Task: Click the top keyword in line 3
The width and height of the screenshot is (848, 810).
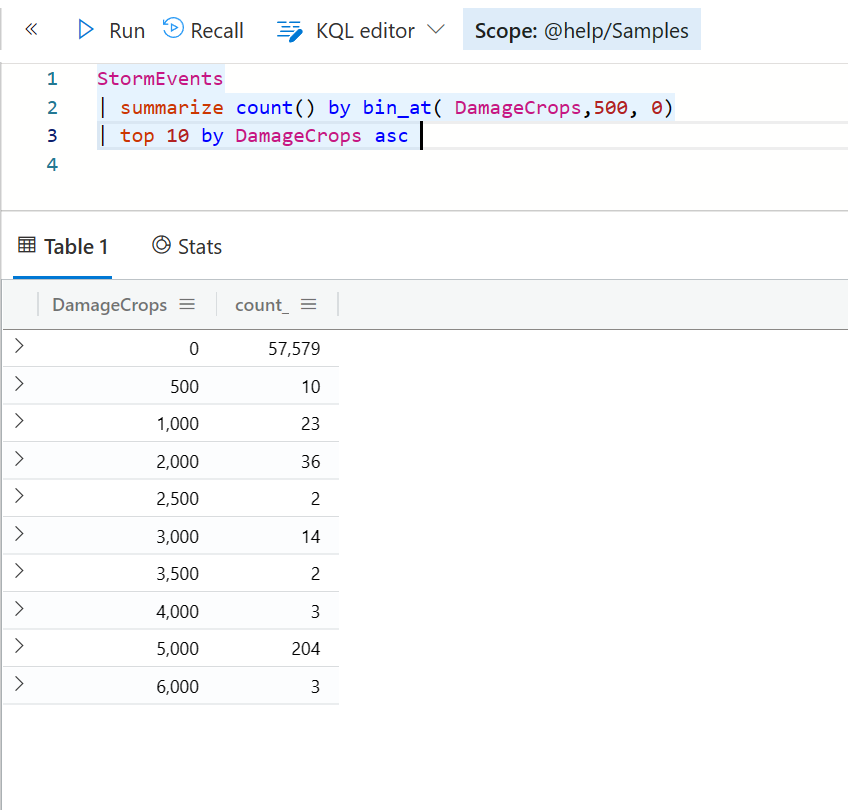Action: pos(137,136)
